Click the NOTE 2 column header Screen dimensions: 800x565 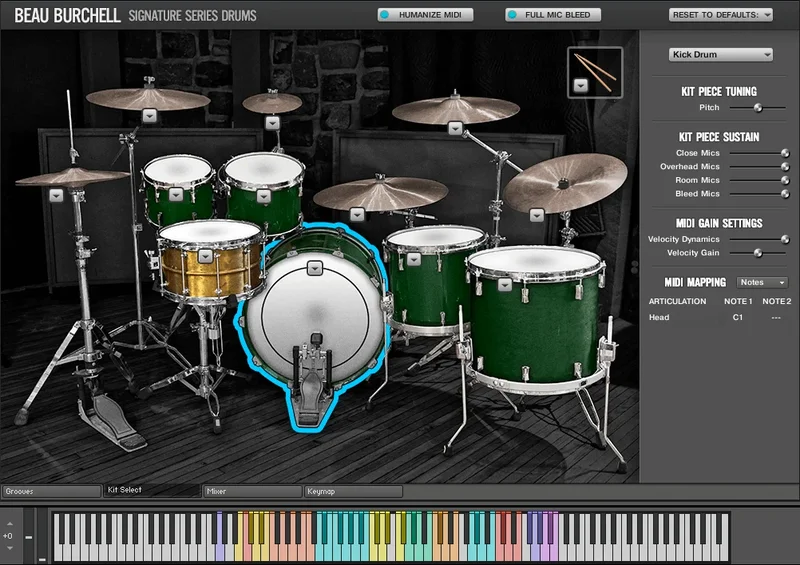click(777, 302)
